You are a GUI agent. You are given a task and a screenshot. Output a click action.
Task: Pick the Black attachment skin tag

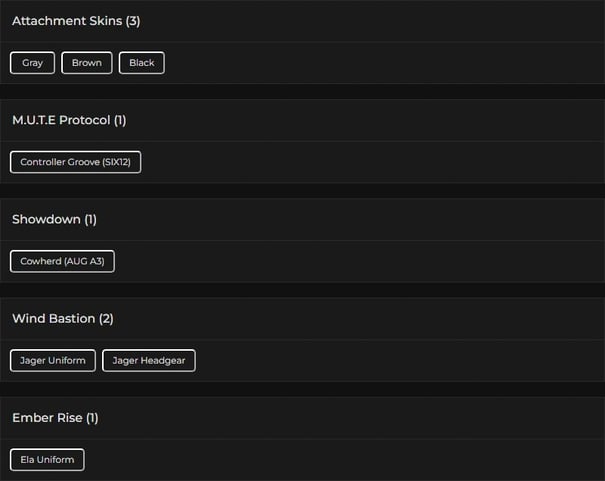142,63
